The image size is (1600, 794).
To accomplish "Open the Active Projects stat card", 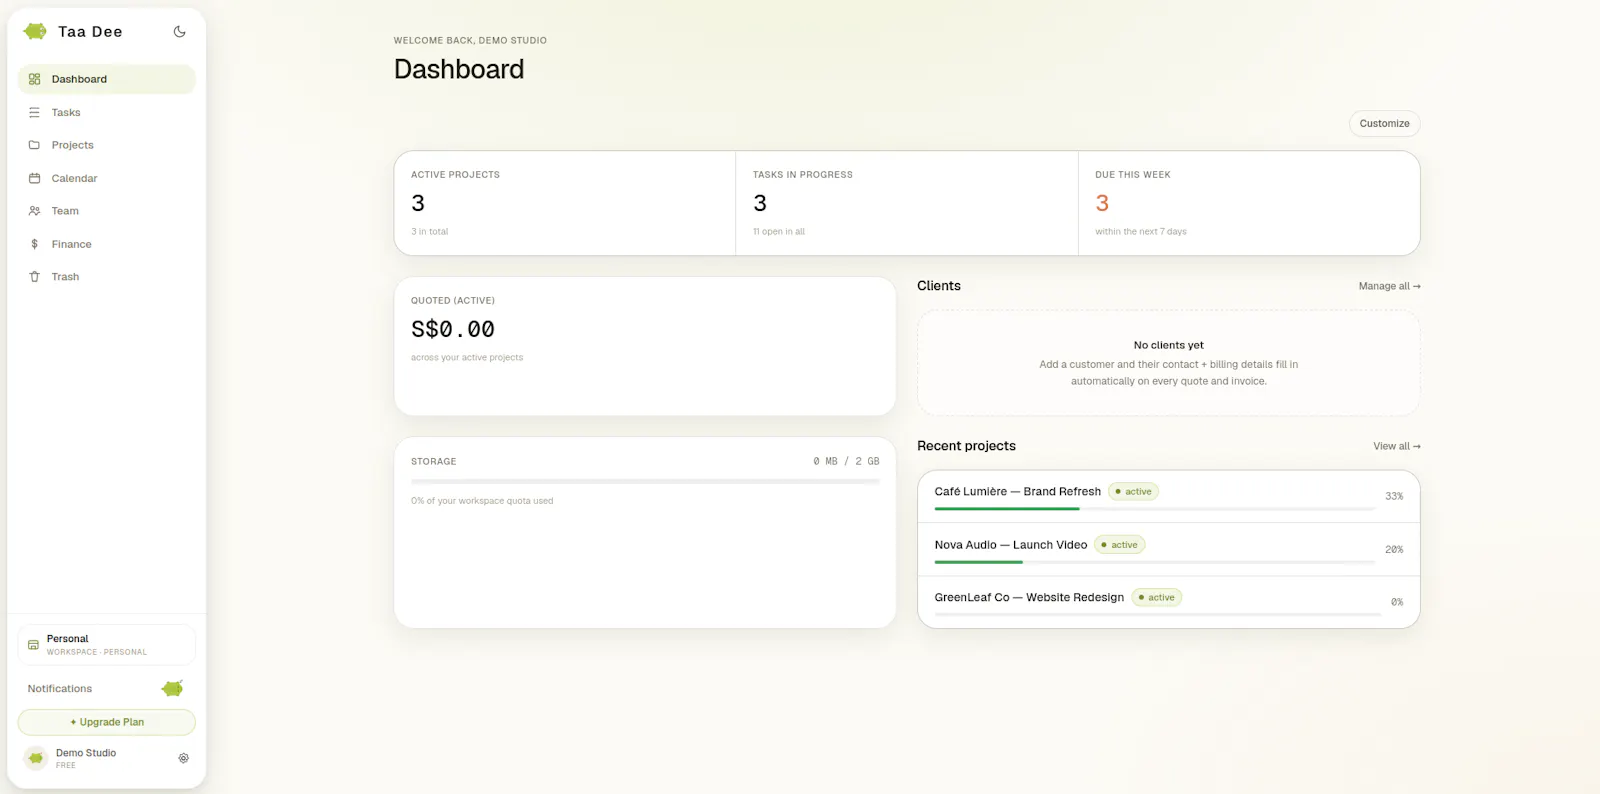I will pos(565,203).
